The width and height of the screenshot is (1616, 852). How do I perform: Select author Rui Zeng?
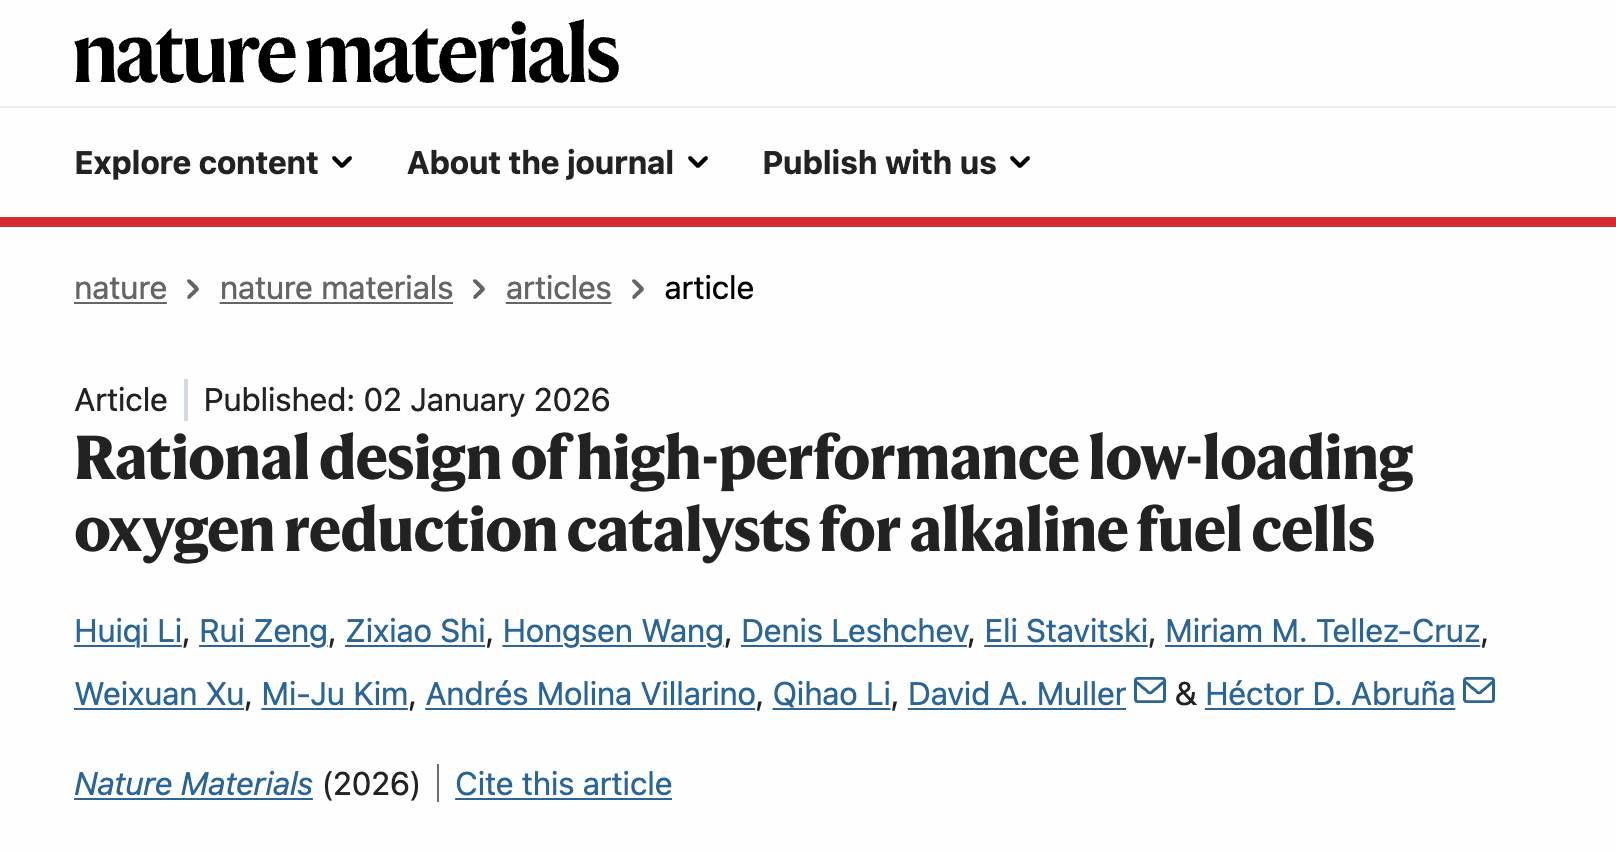[x=263, y=632]
